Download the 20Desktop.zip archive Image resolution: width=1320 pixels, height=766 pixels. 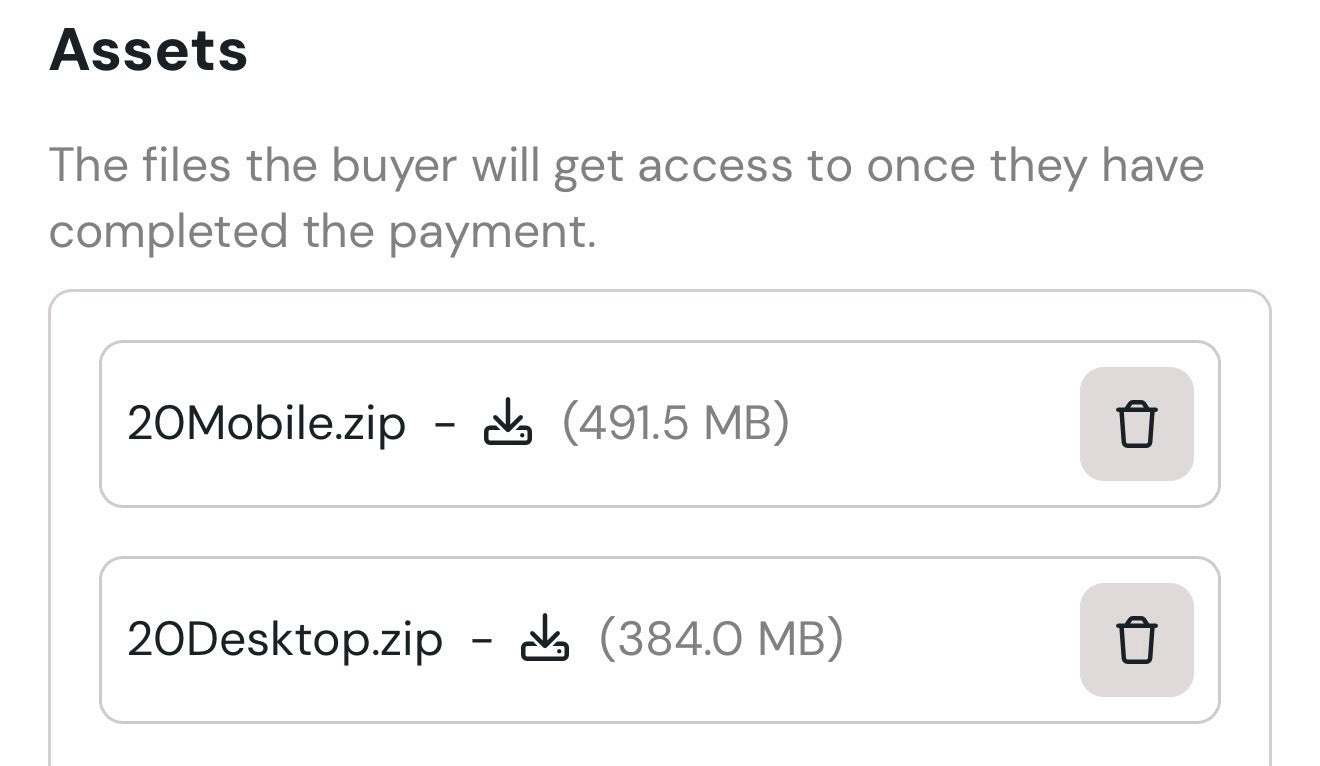click(x=545, y=639)
